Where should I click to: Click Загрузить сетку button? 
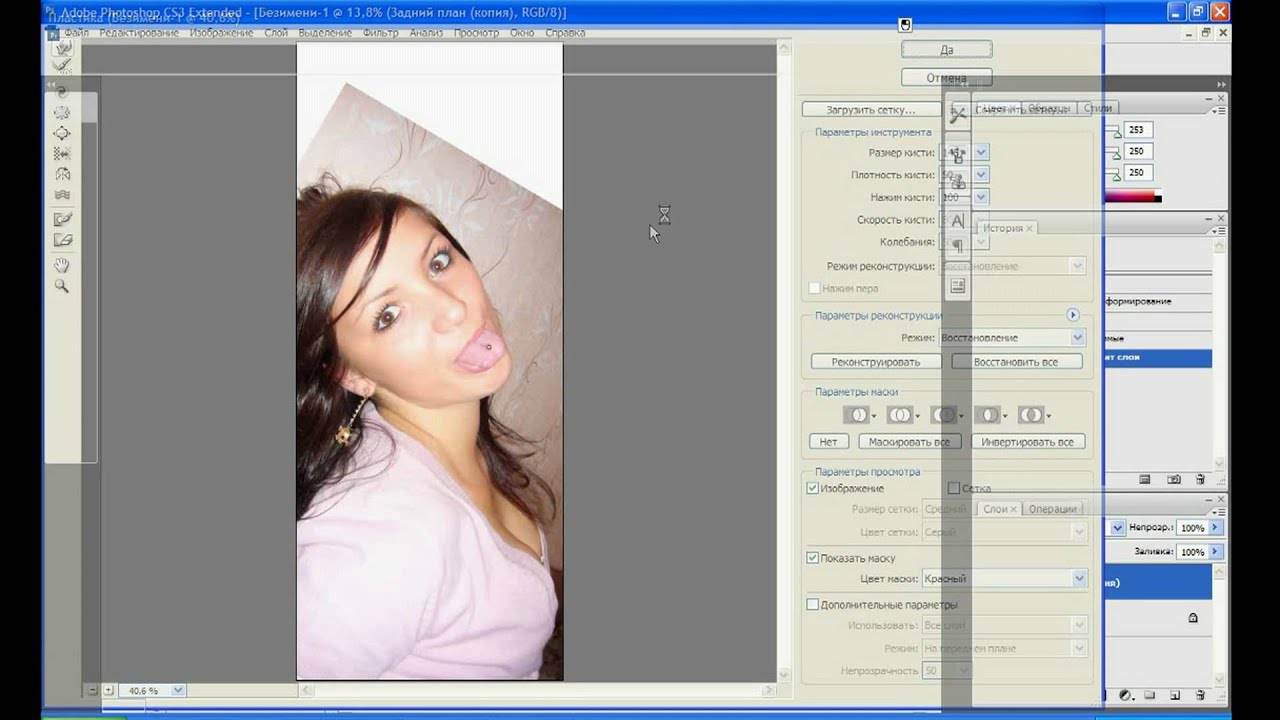coord(871,110)
